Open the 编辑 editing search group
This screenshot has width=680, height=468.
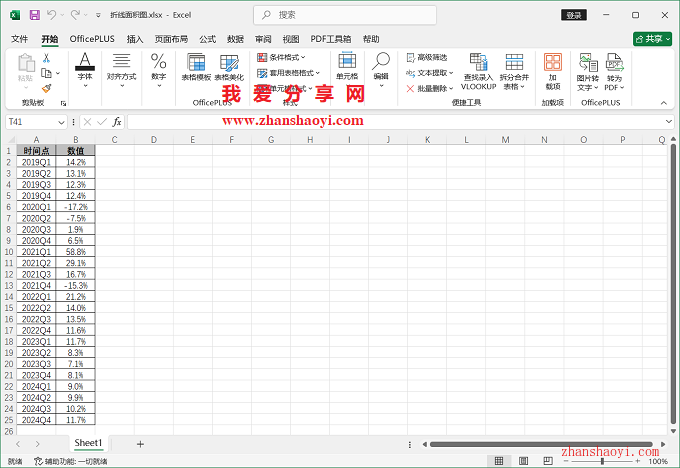(381, 69)
